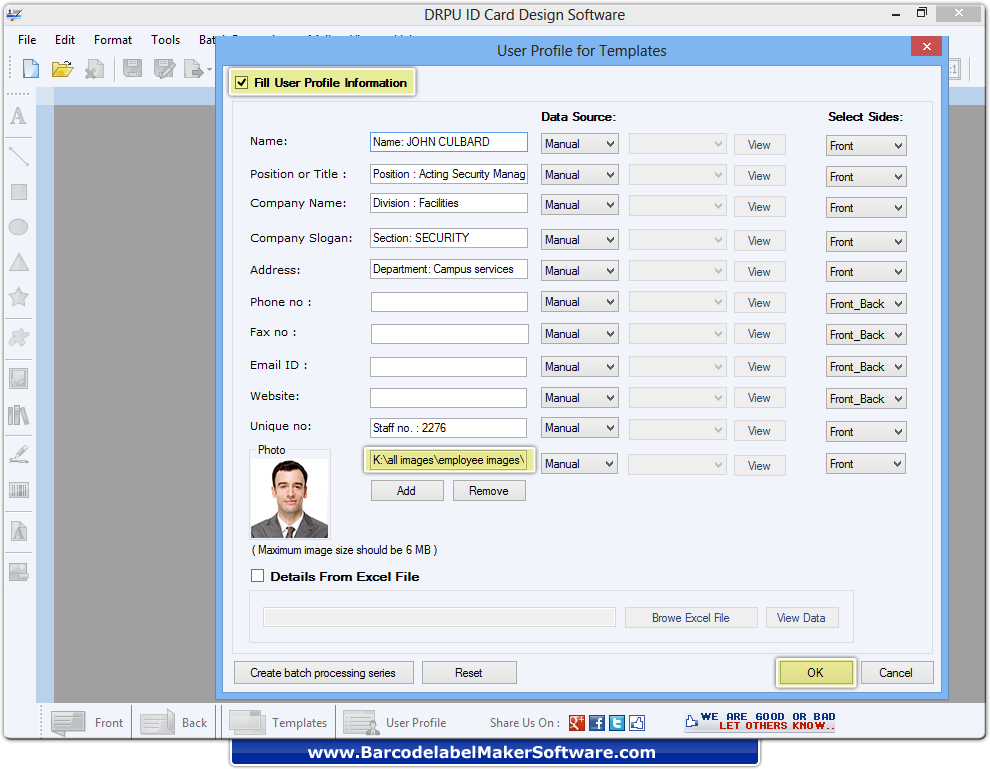Open the Barcode tool

point(18,488)
